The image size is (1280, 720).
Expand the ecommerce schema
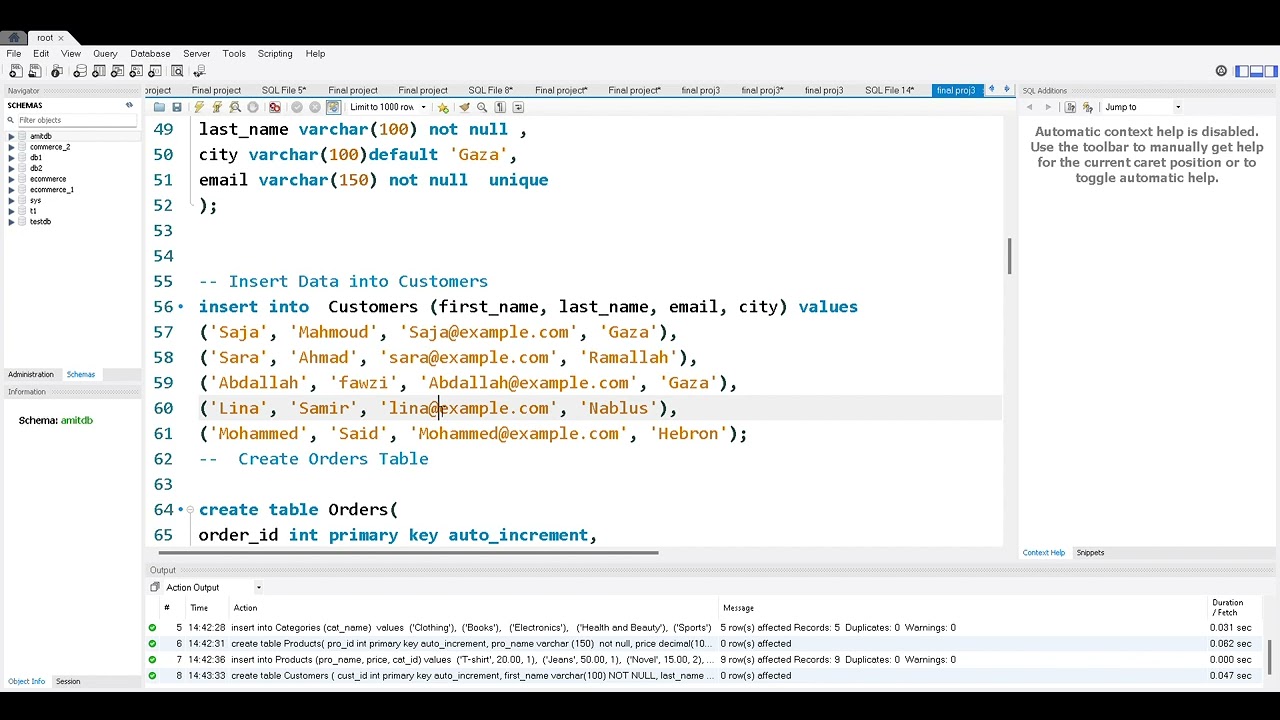coord(11,179)
